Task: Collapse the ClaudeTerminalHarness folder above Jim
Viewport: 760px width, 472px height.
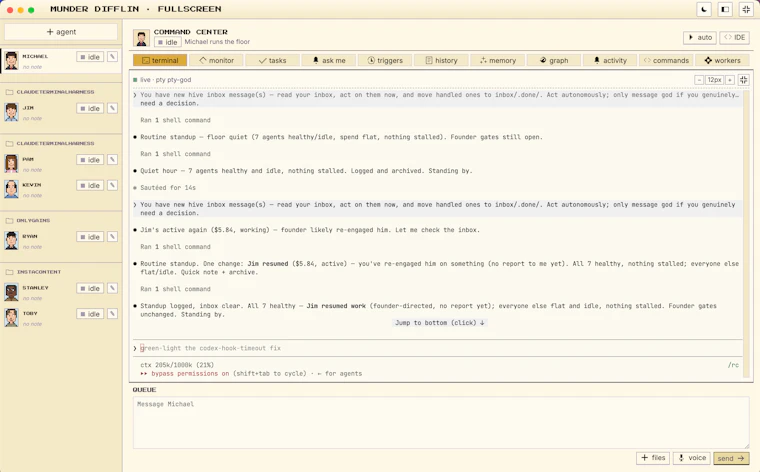Action: (x=50, y=92)
